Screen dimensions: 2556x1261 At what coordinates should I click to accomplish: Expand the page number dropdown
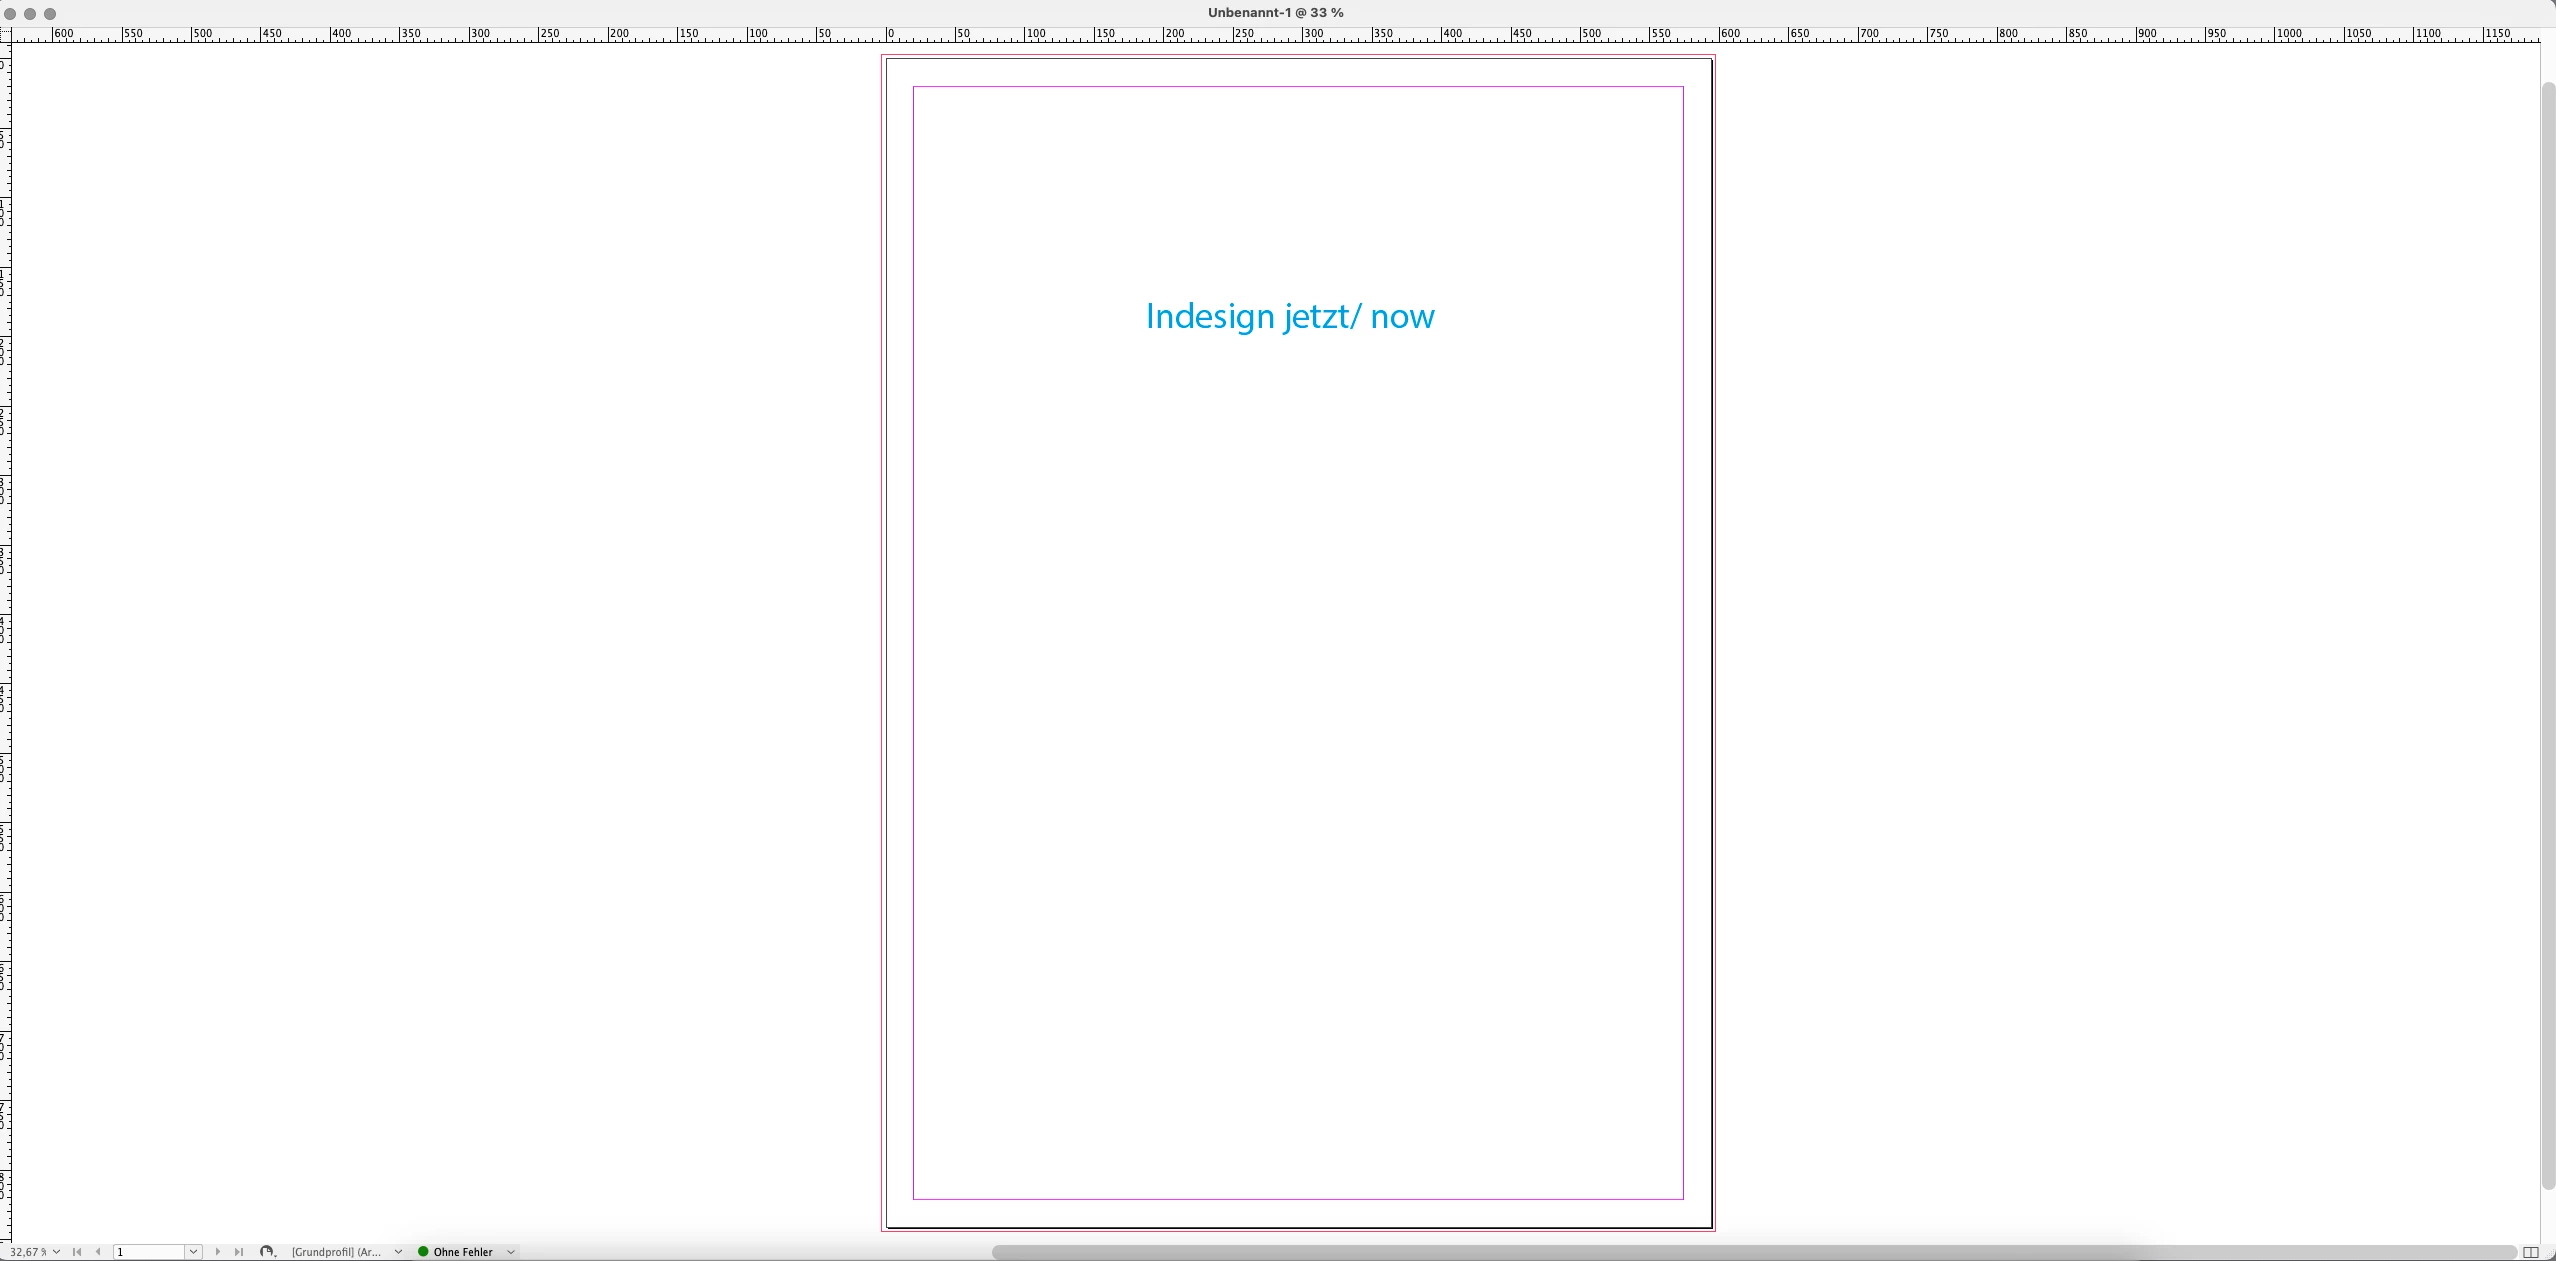[x=193, y=1252]
